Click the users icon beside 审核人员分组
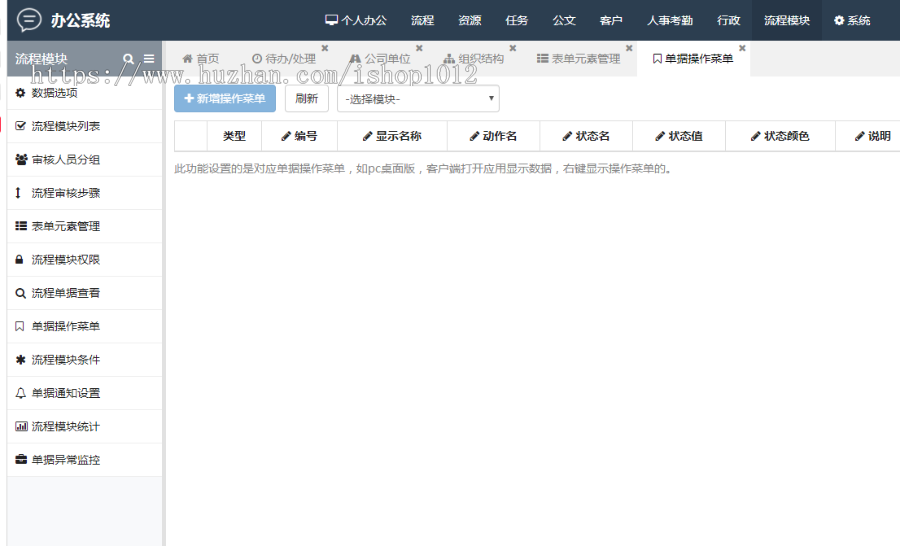Image resolution: width=900 pixels, height=546 pixels. 21,159
